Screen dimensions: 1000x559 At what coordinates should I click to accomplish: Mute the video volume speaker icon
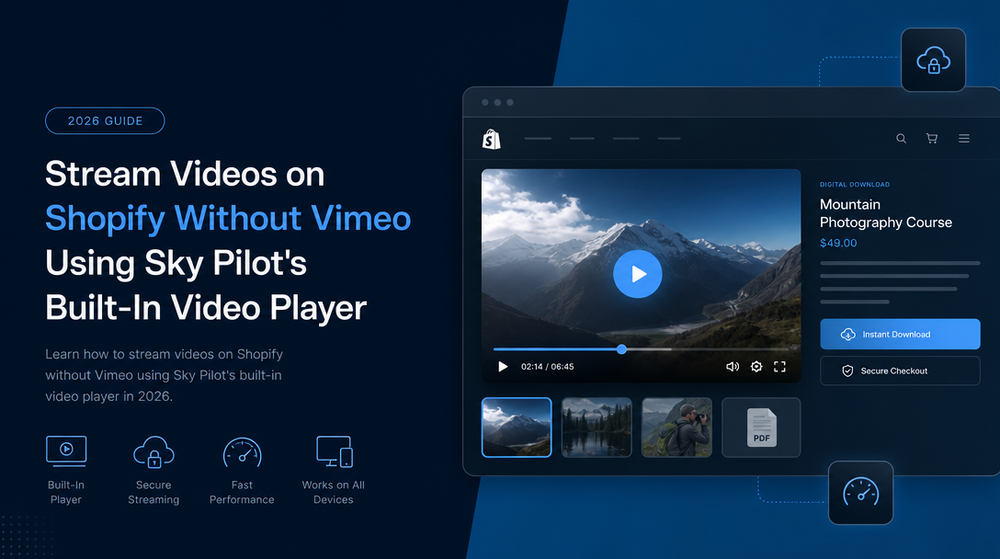(x=732, y=367)
